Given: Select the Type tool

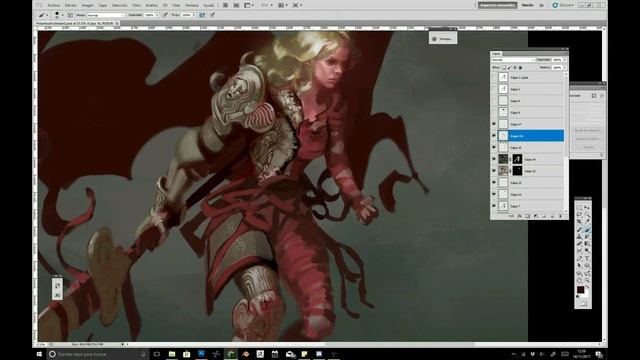Looking at the screenshot, I should [587, 259].
